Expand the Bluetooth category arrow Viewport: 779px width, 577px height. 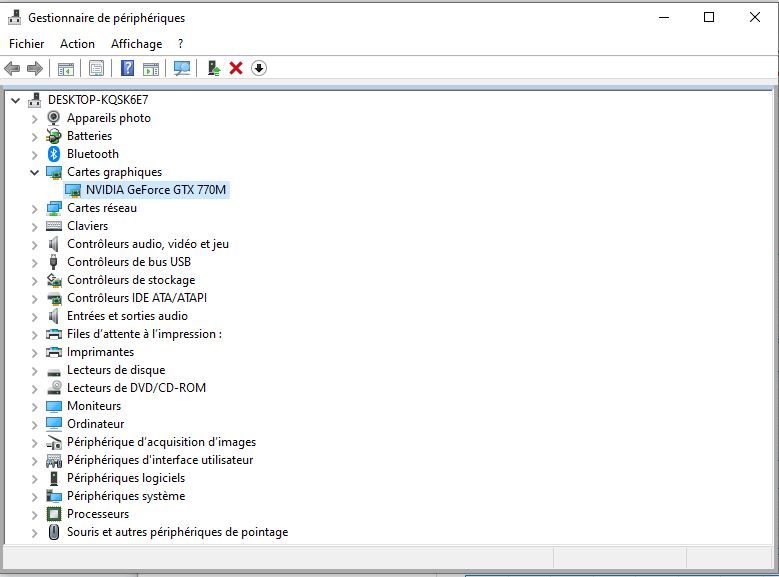pyautogui.click(x=34, y=155)
